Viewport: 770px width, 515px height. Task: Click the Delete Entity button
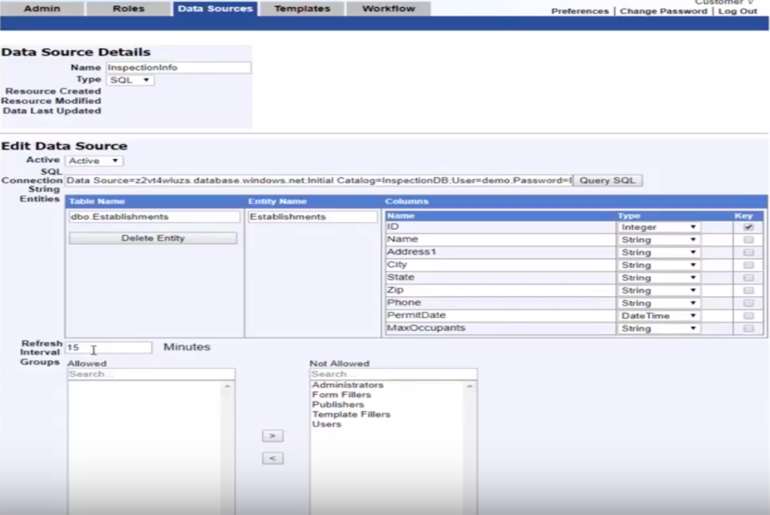pyautogui.click(x=153, y=238)
